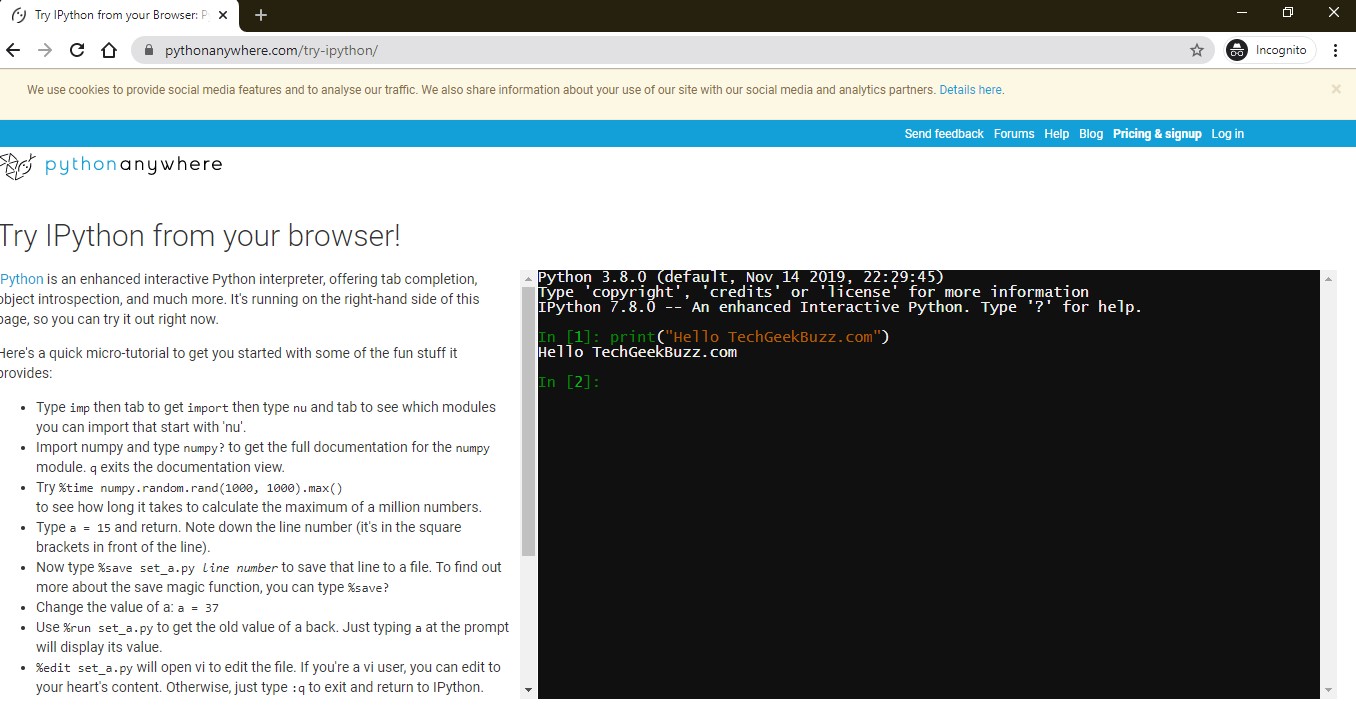Open a new browser tab
Screen dimensions: 1356x705
point(260,15)
